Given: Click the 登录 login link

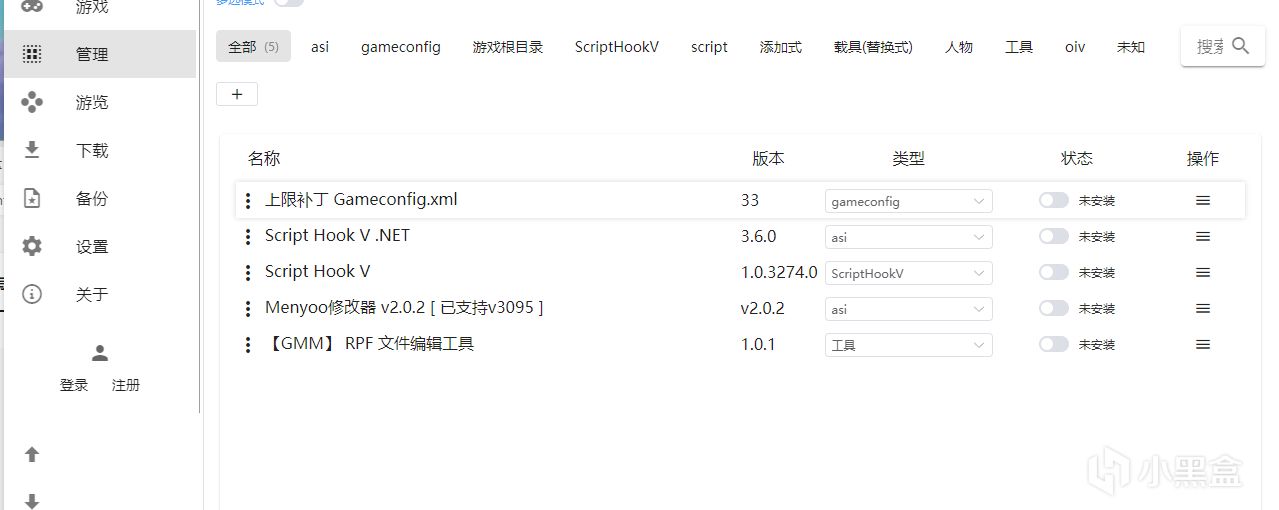Looking at the screenshot, I should pyautogui.click(x=74, y=385).
